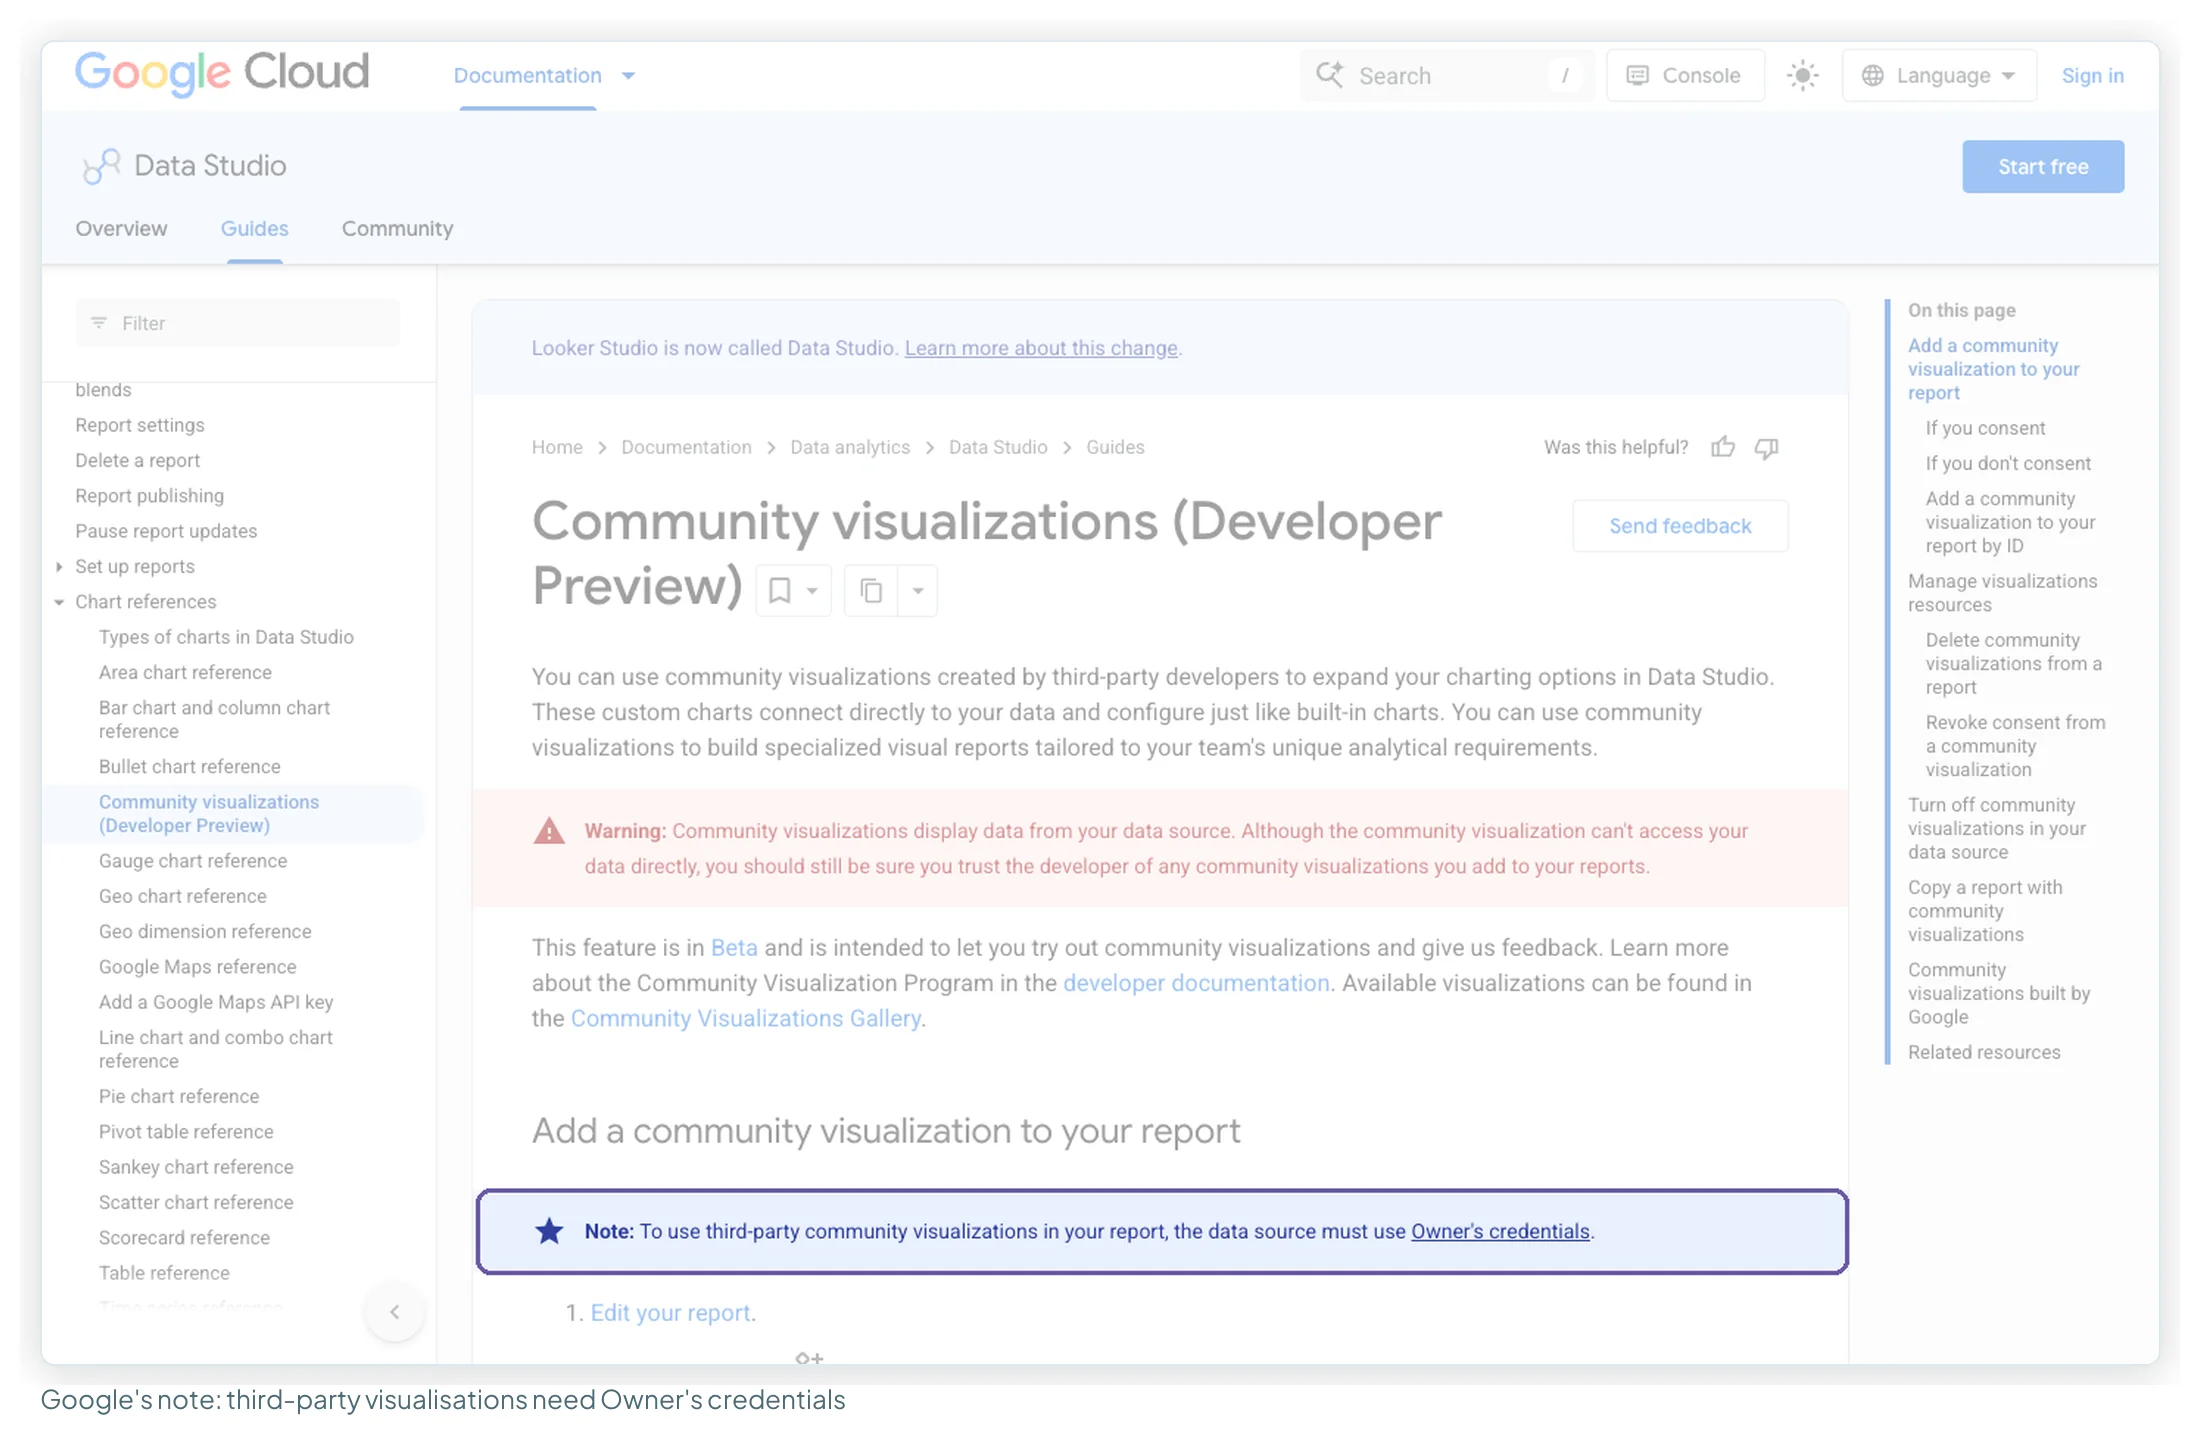This screenshot has height=1439, width=2200.
Task: Select the Guides tab
Action: (254, 229)
